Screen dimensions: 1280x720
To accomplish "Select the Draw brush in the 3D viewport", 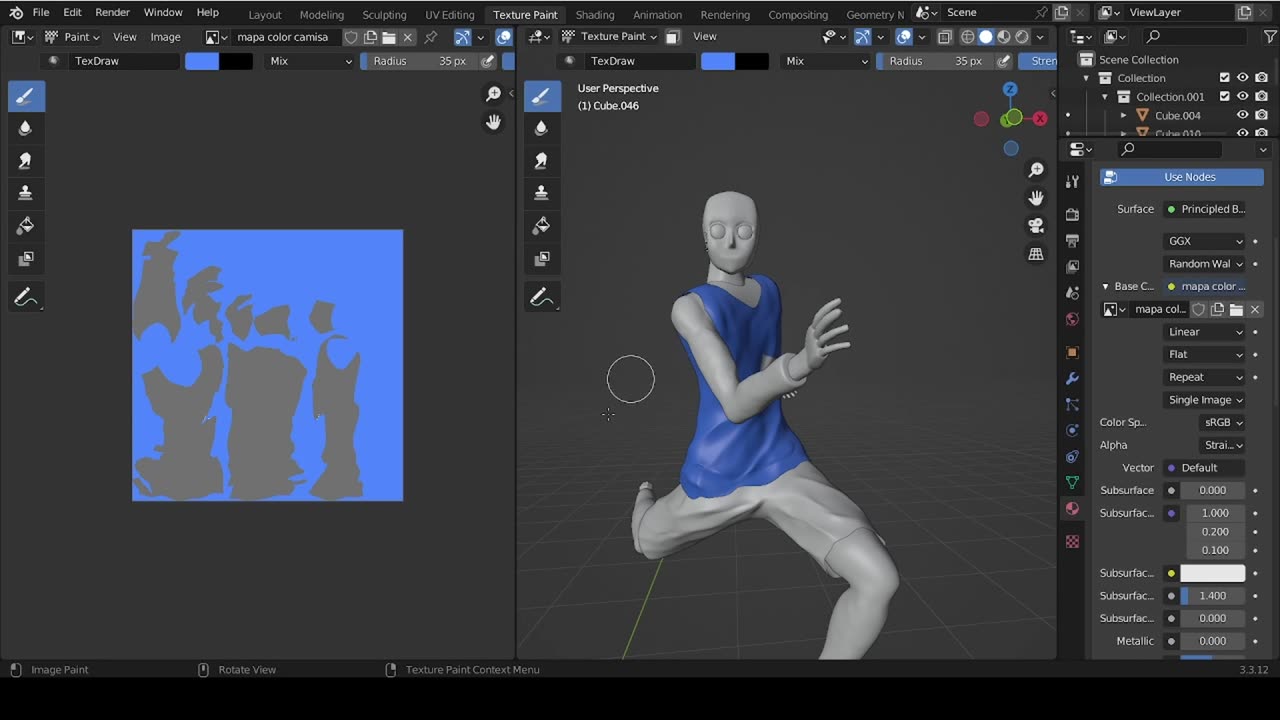I will (541, 96).
